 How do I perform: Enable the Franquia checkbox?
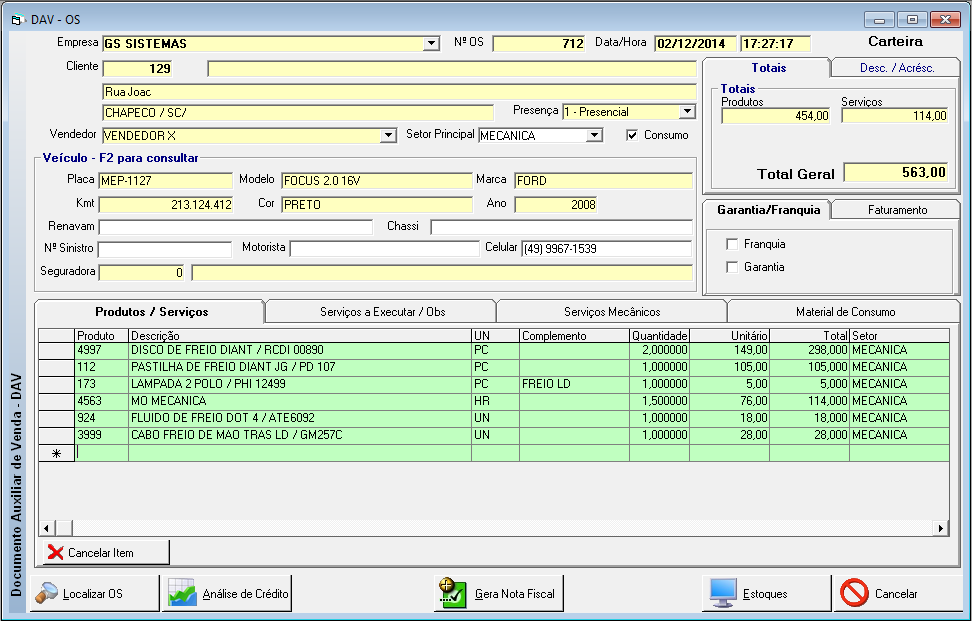pyautogui.click(x=732, y=244)
